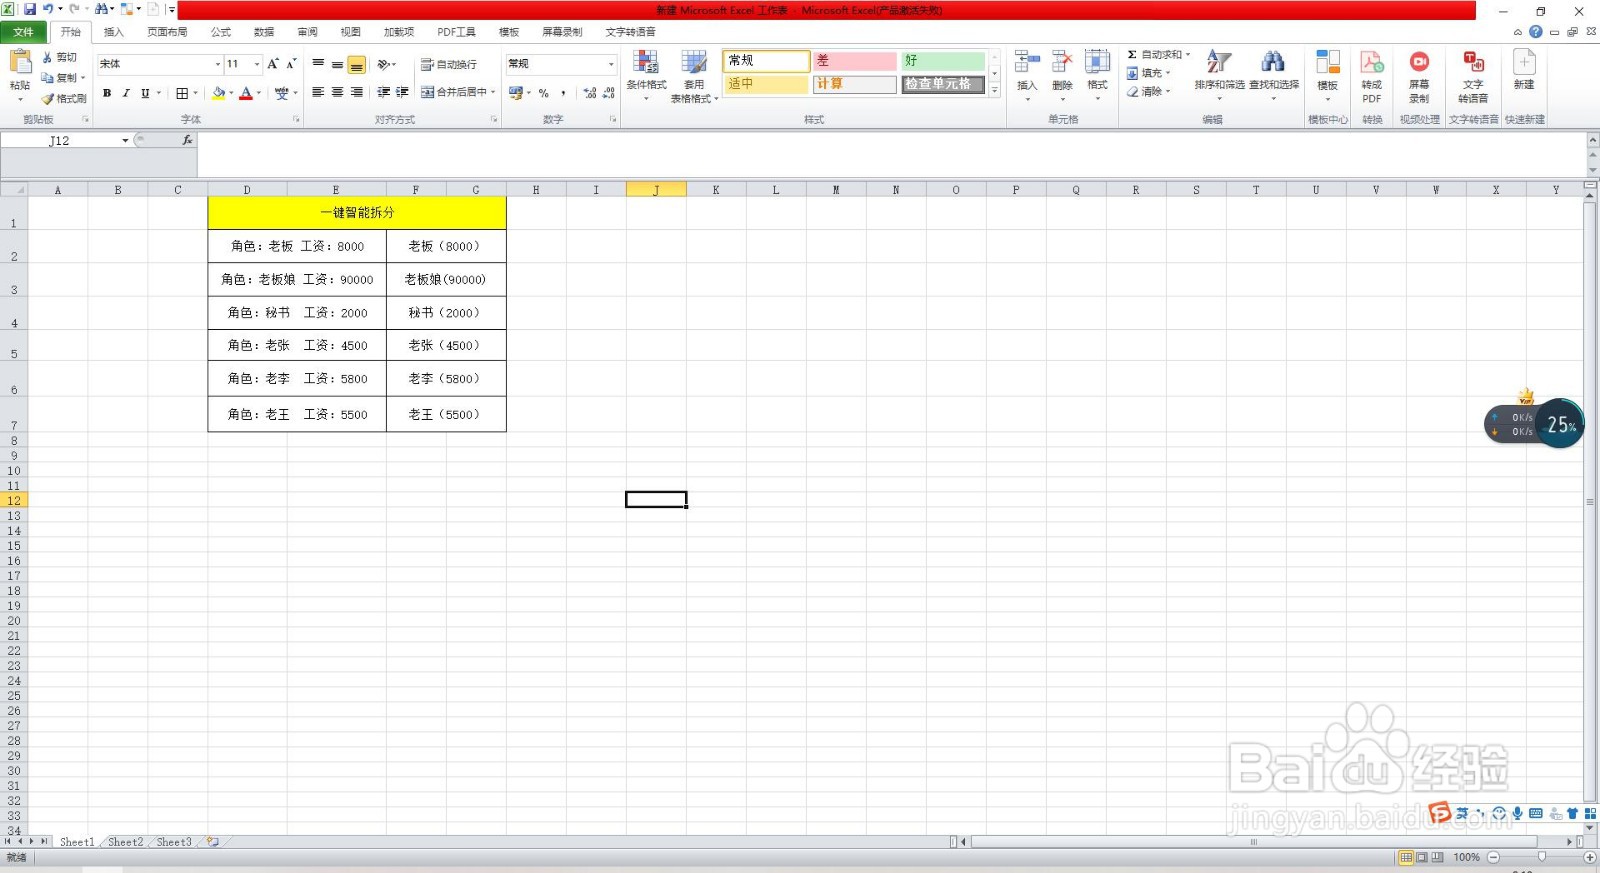Select the cell reading 老板娘(90000)
Viewport: 1600px width, 873px height.
pyautogui.click(x=446, y=280)
